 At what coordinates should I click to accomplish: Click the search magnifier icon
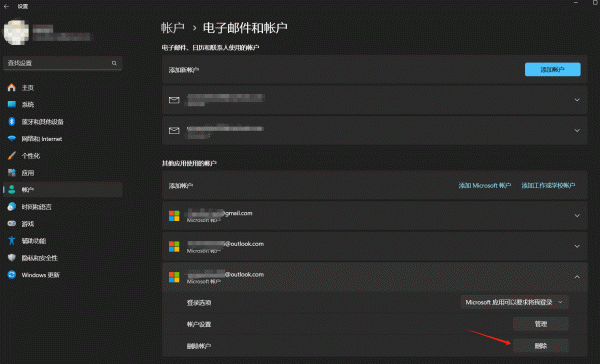(114, 63)
